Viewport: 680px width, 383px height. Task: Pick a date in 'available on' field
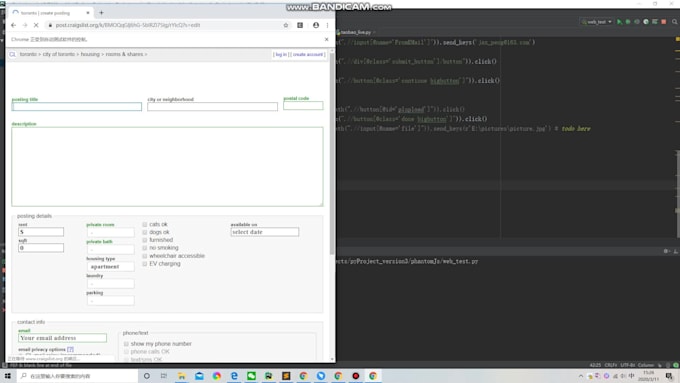tap(265, 232)
